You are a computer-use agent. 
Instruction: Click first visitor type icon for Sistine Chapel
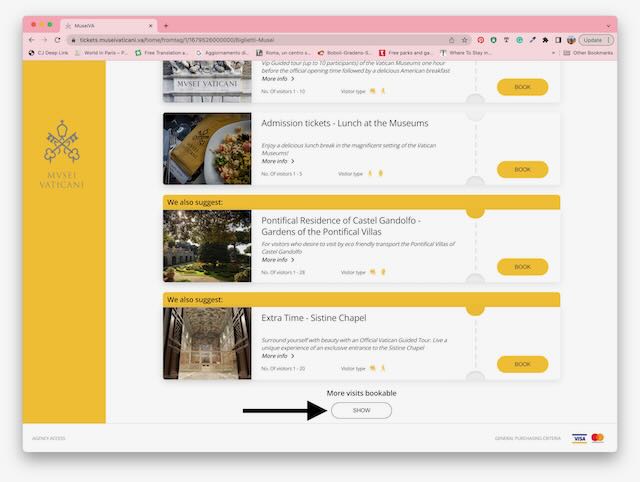[373, 368]
